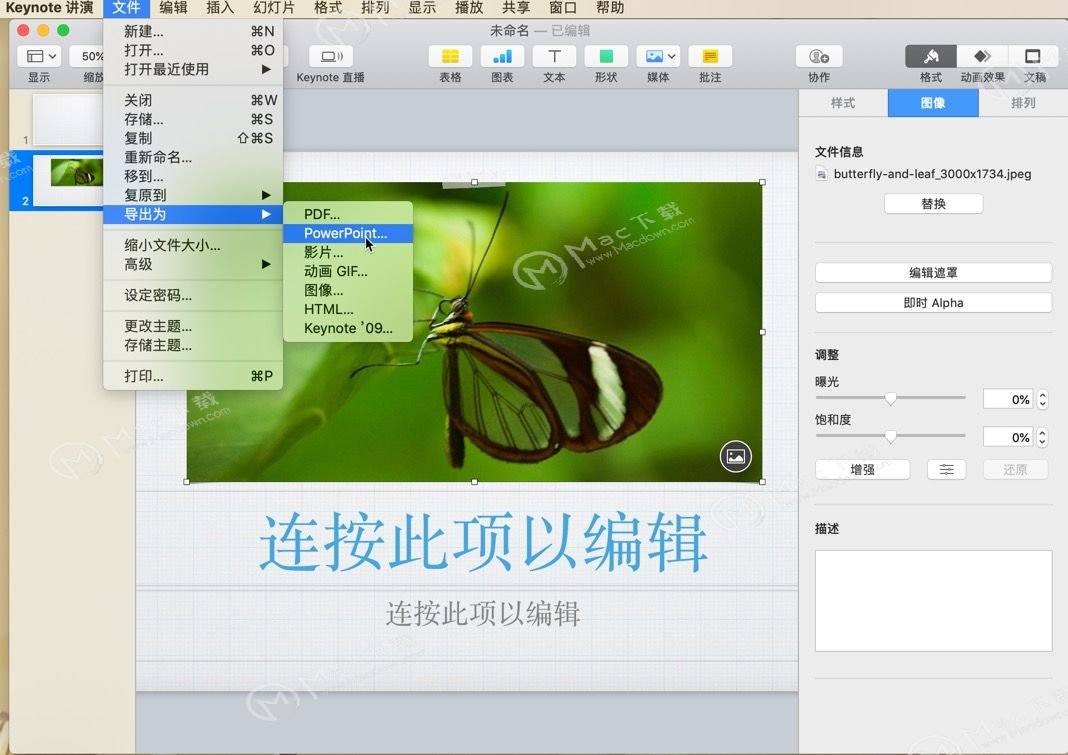Click the Edit Mask (编辑遮罩) button
Image resolution: width=1068 pixels, height=755 pixels.
933,273
